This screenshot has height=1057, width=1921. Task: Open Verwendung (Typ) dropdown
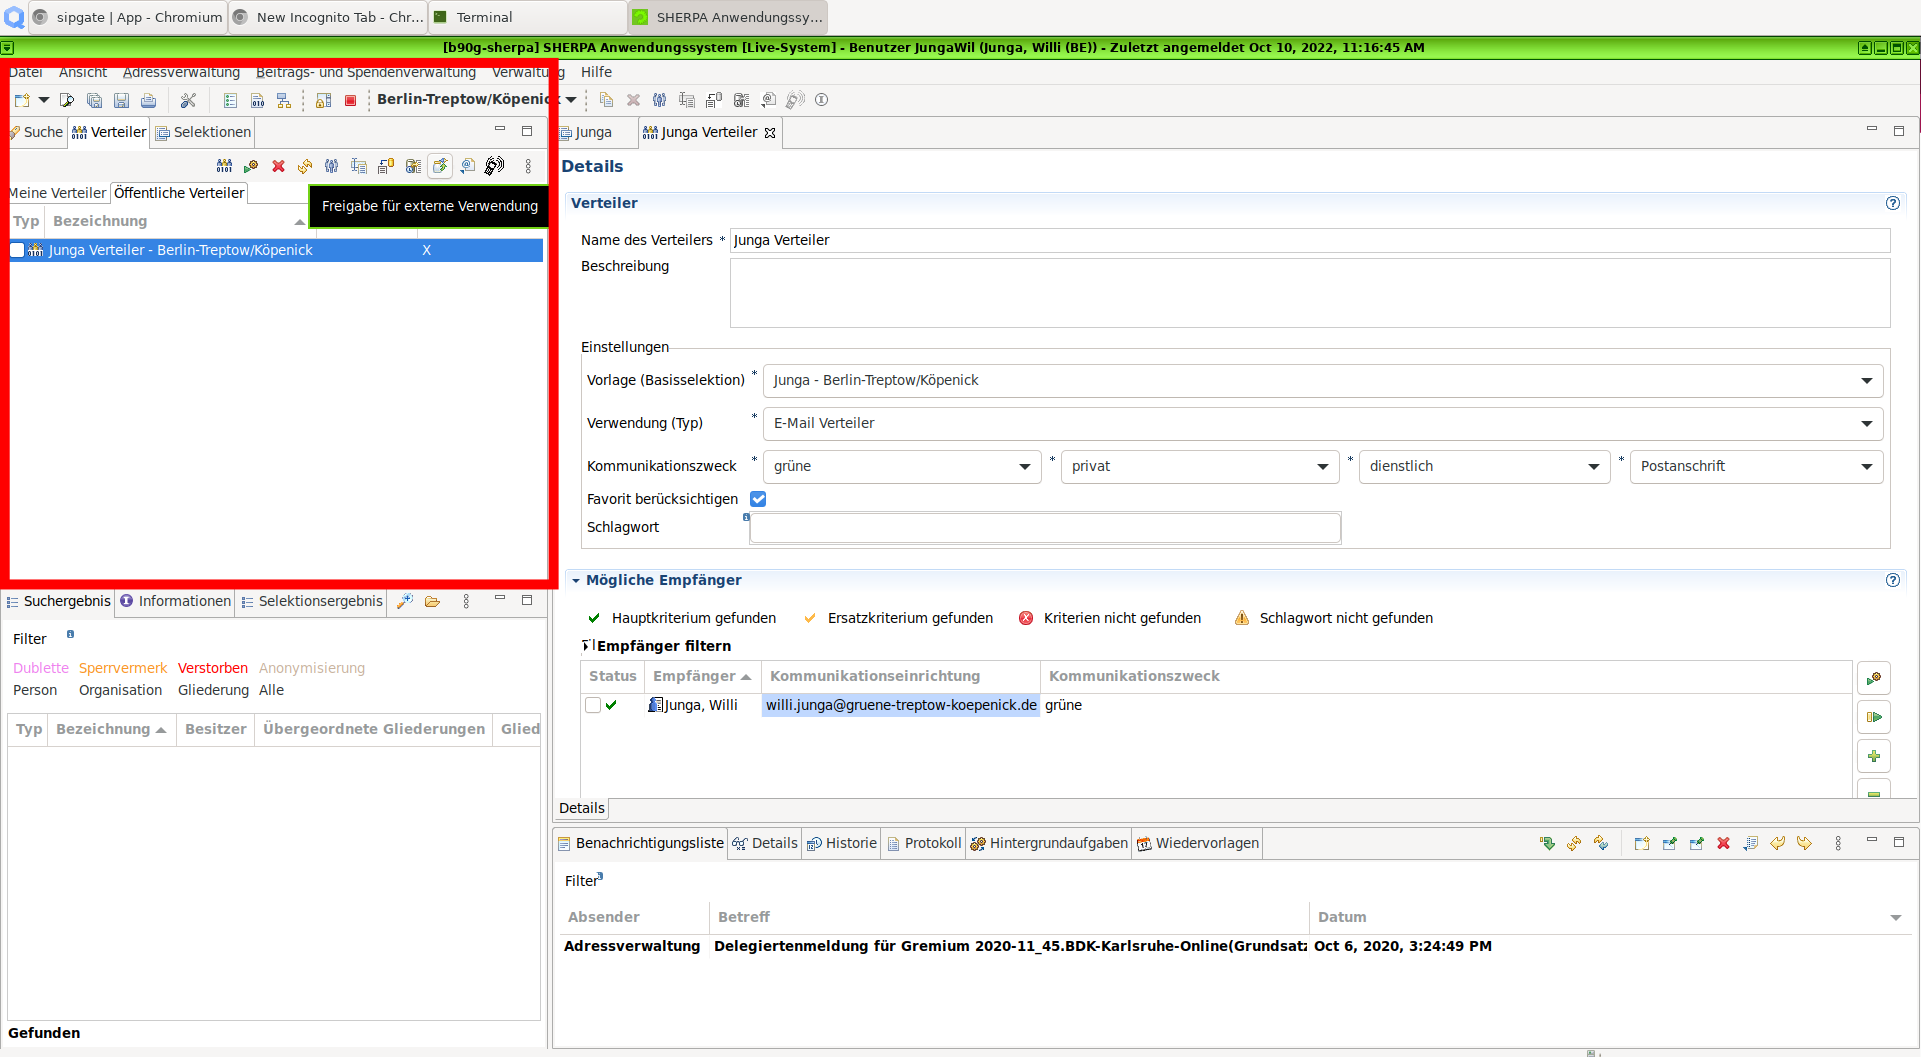click(1866, 424)
